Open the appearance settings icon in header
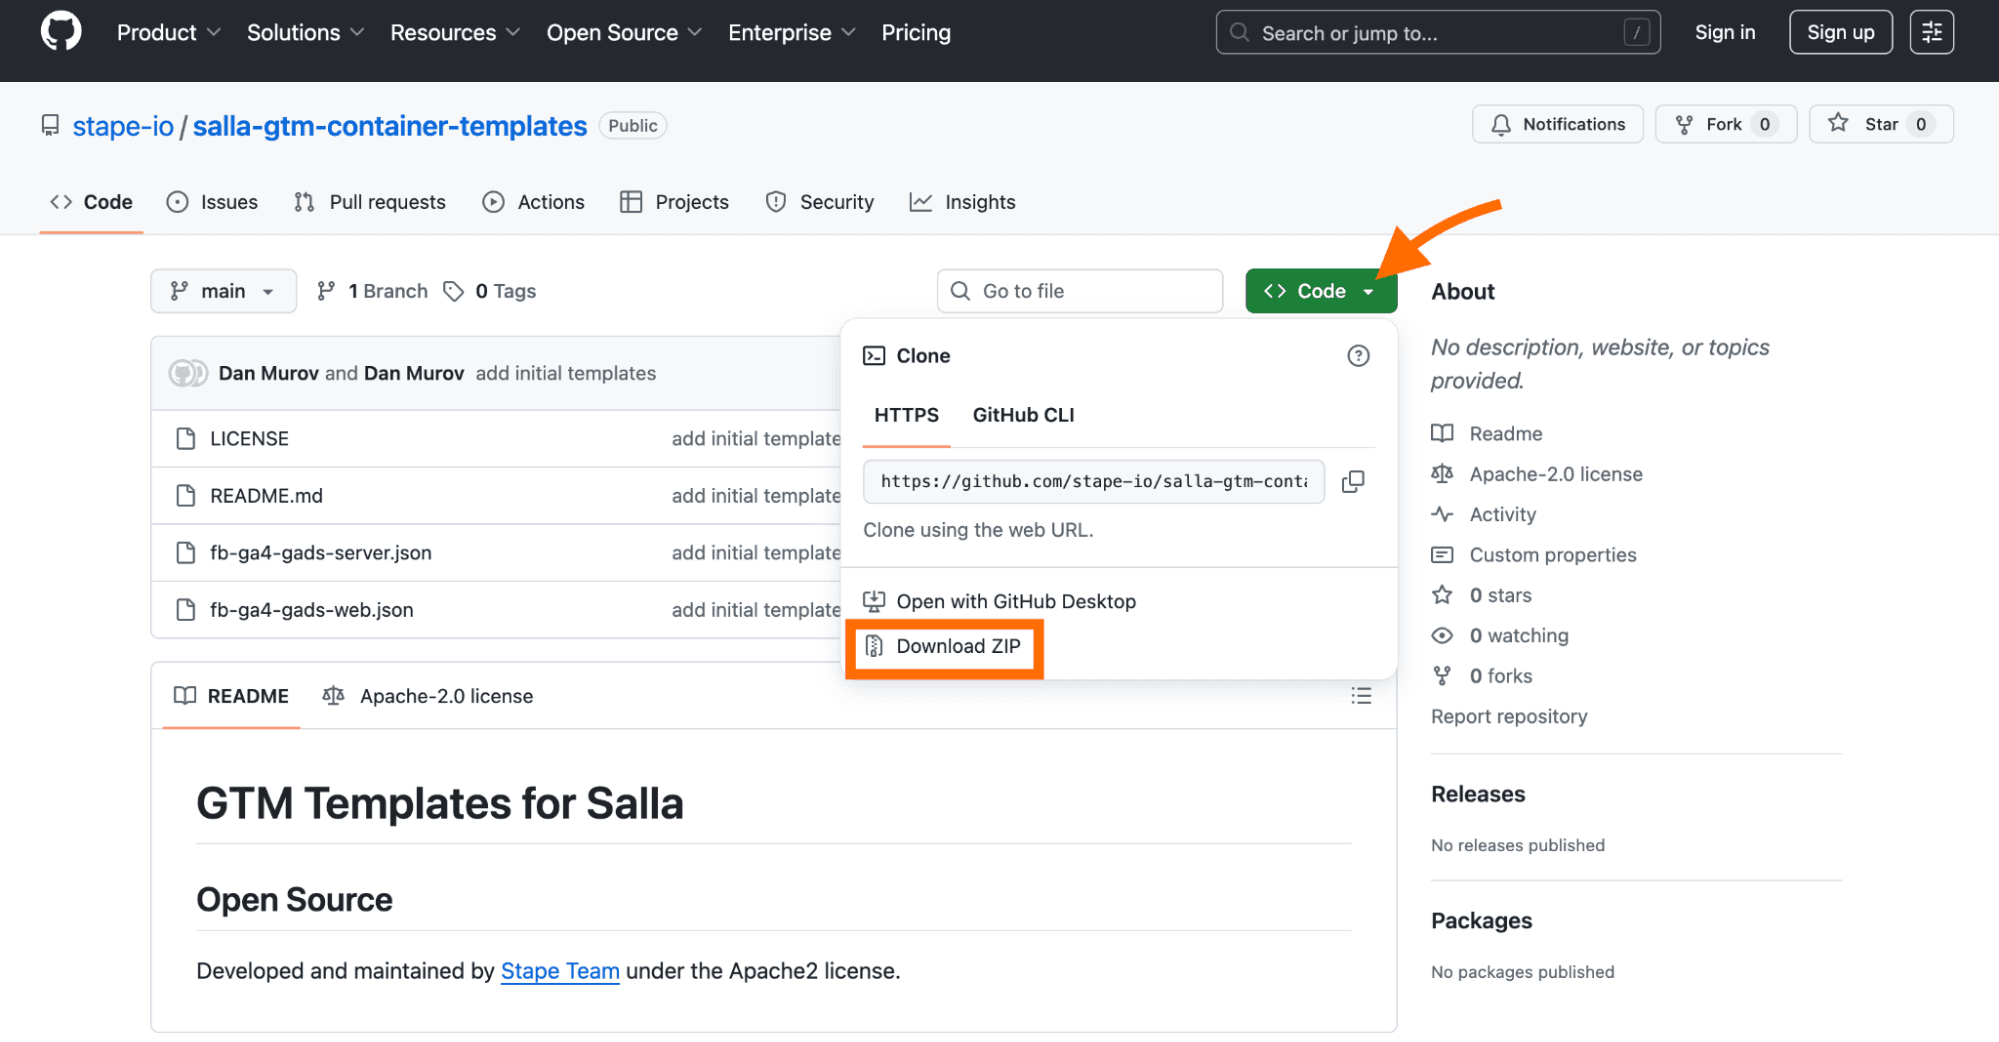This screenshot has width=1999, height=1042. 1931,32
